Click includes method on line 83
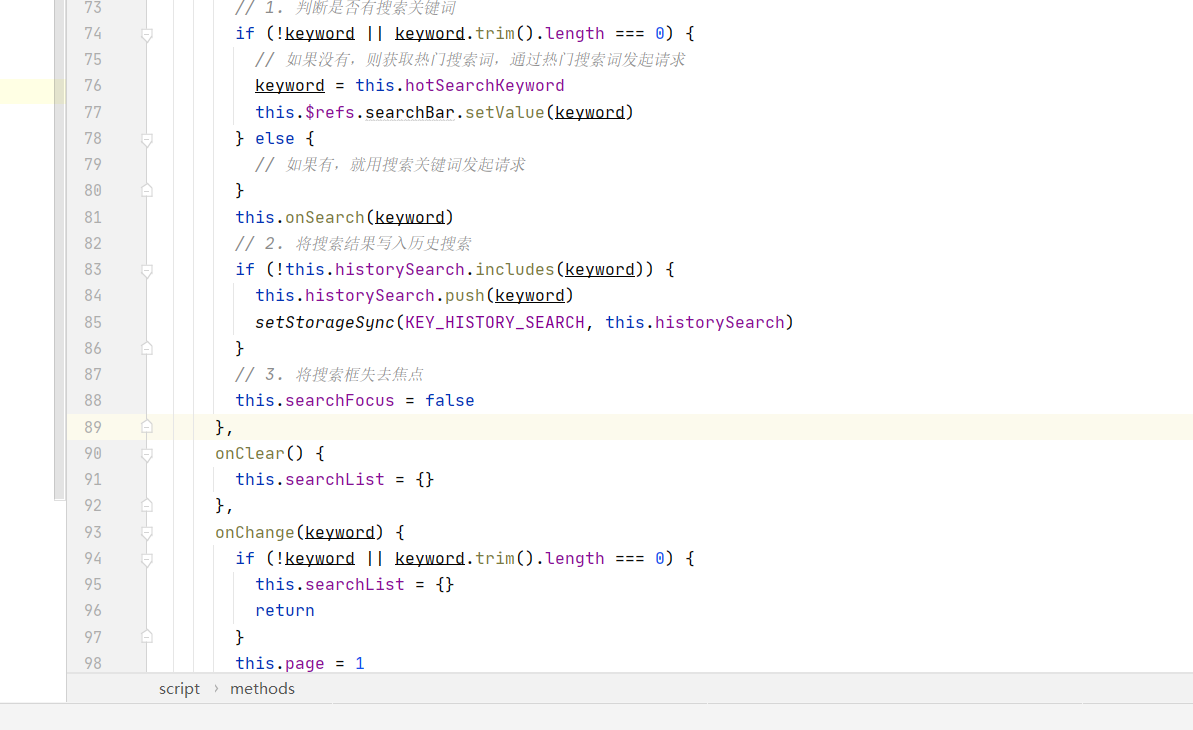 515,269
